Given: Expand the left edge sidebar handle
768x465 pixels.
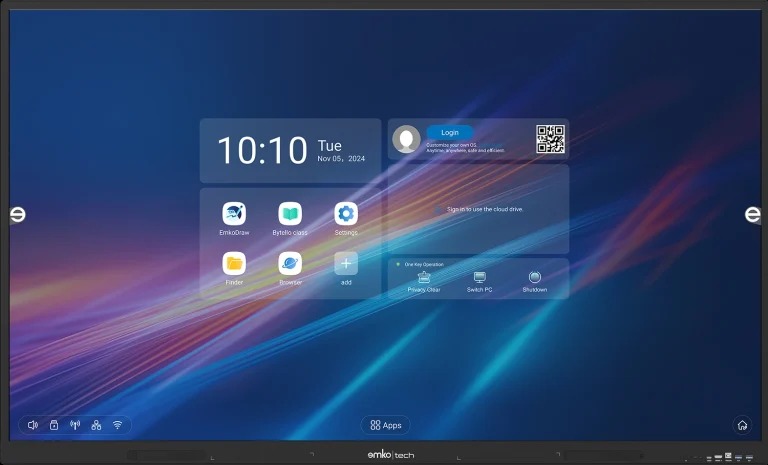Looking at the screenshot, I should click(x=16, y=215).
